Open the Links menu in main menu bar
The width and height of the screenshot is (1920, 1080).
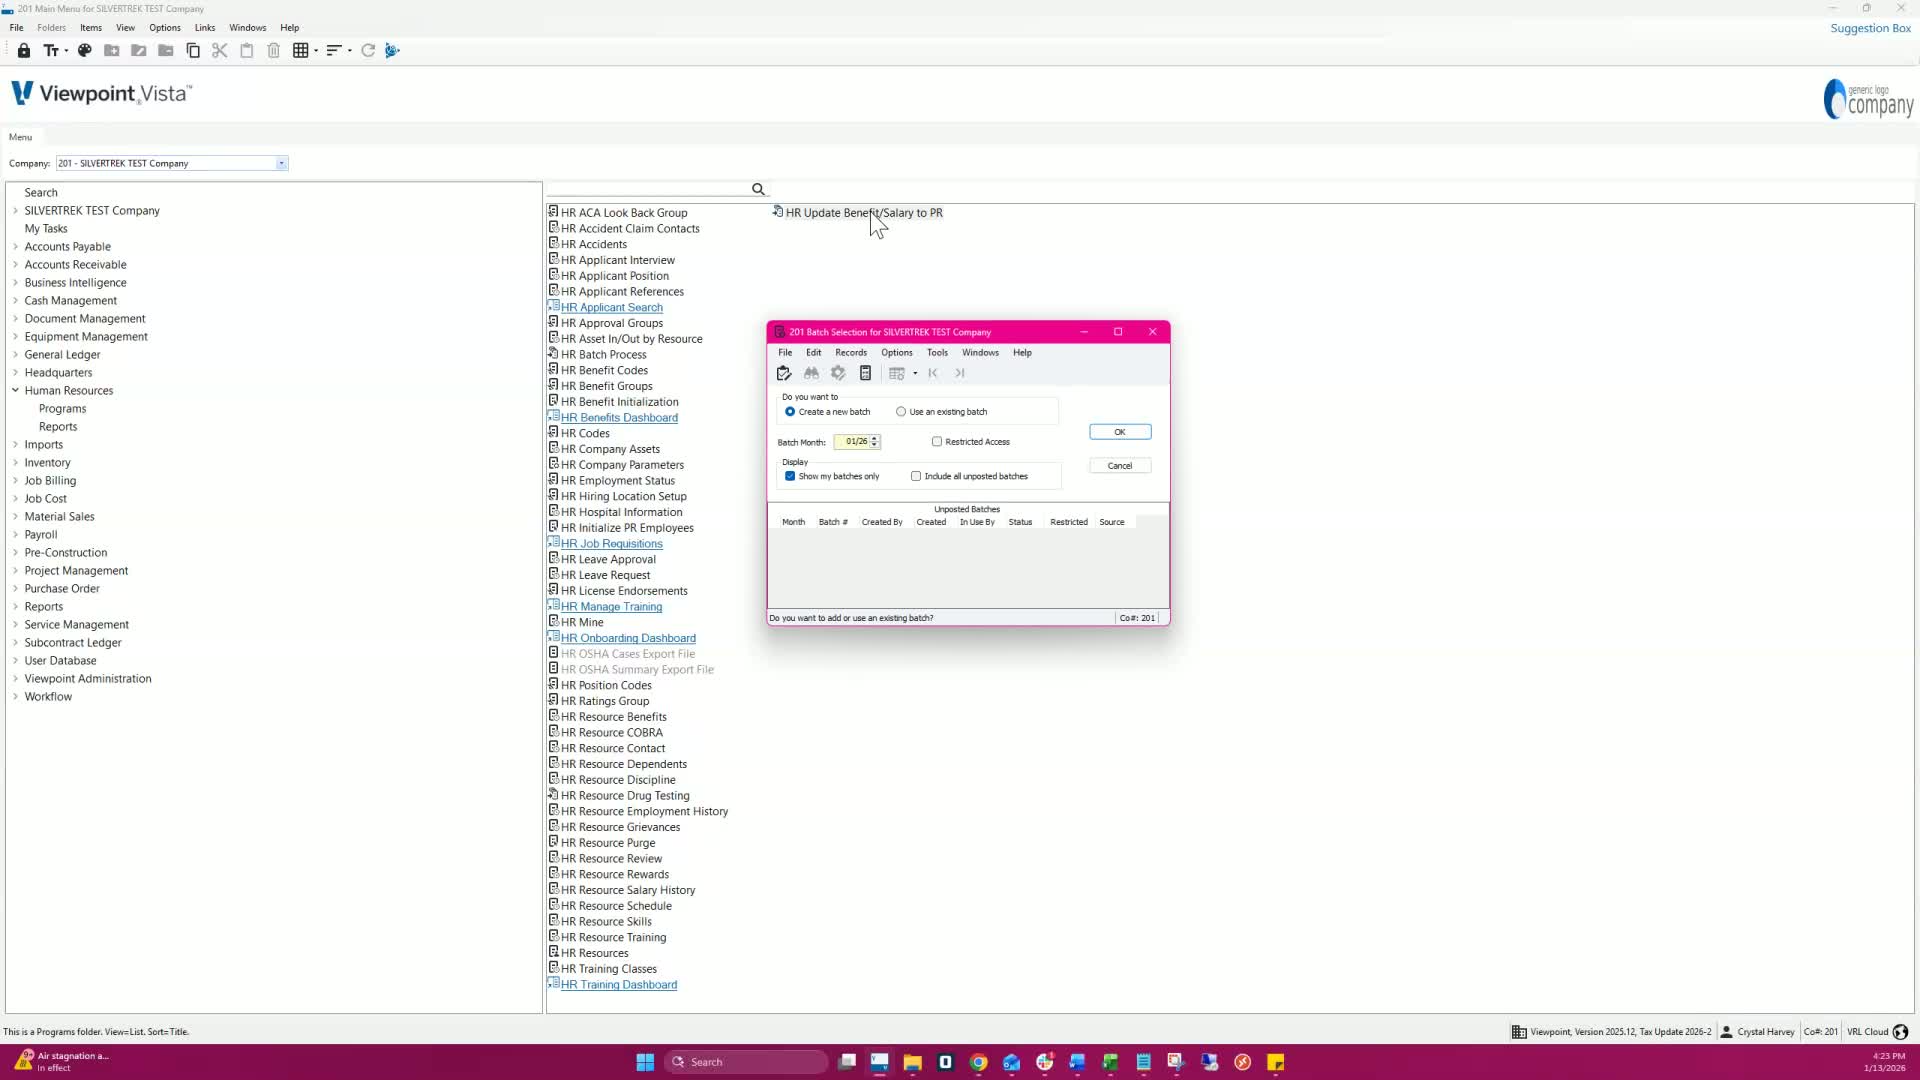click(x=204, y=28)
